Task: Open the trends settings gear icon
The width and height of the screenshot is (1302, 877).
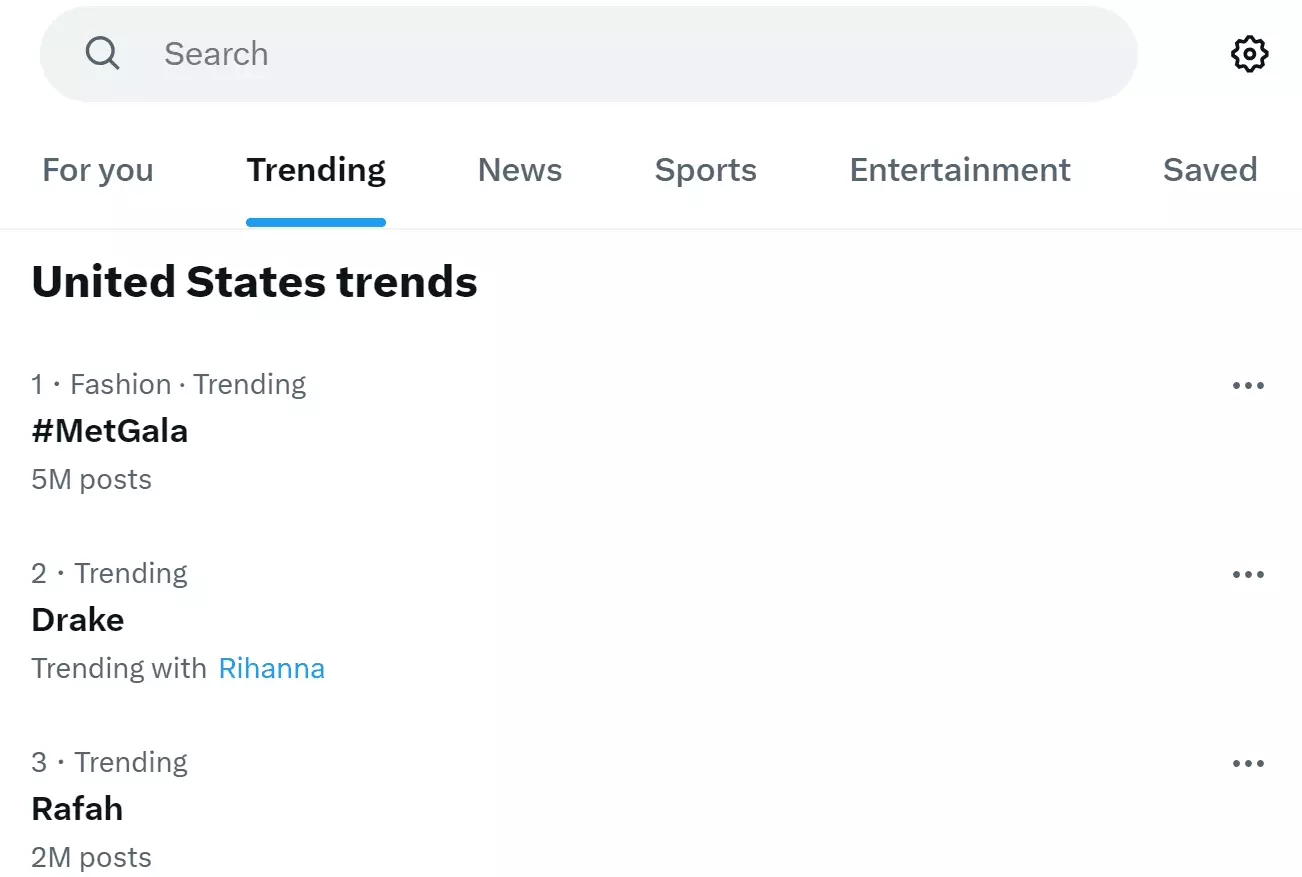Action: coord(1248,53)
